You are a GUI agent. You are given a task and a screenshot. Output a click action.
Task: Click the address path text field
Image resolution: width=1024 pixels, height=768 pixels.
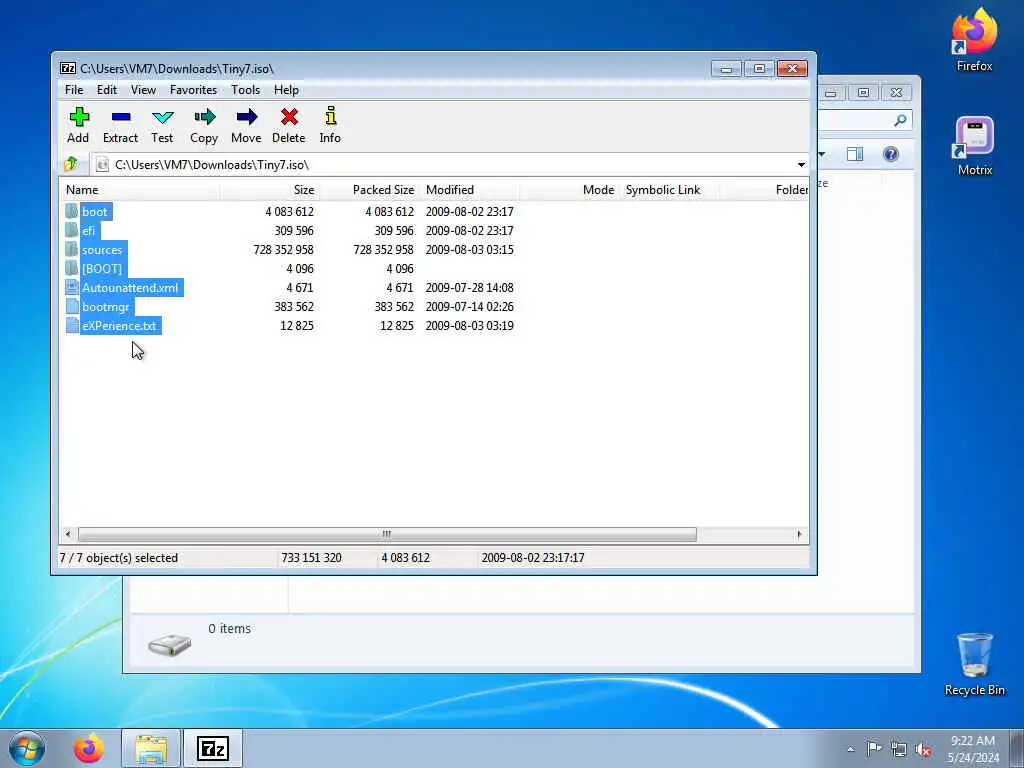click(x=444, y=165)
